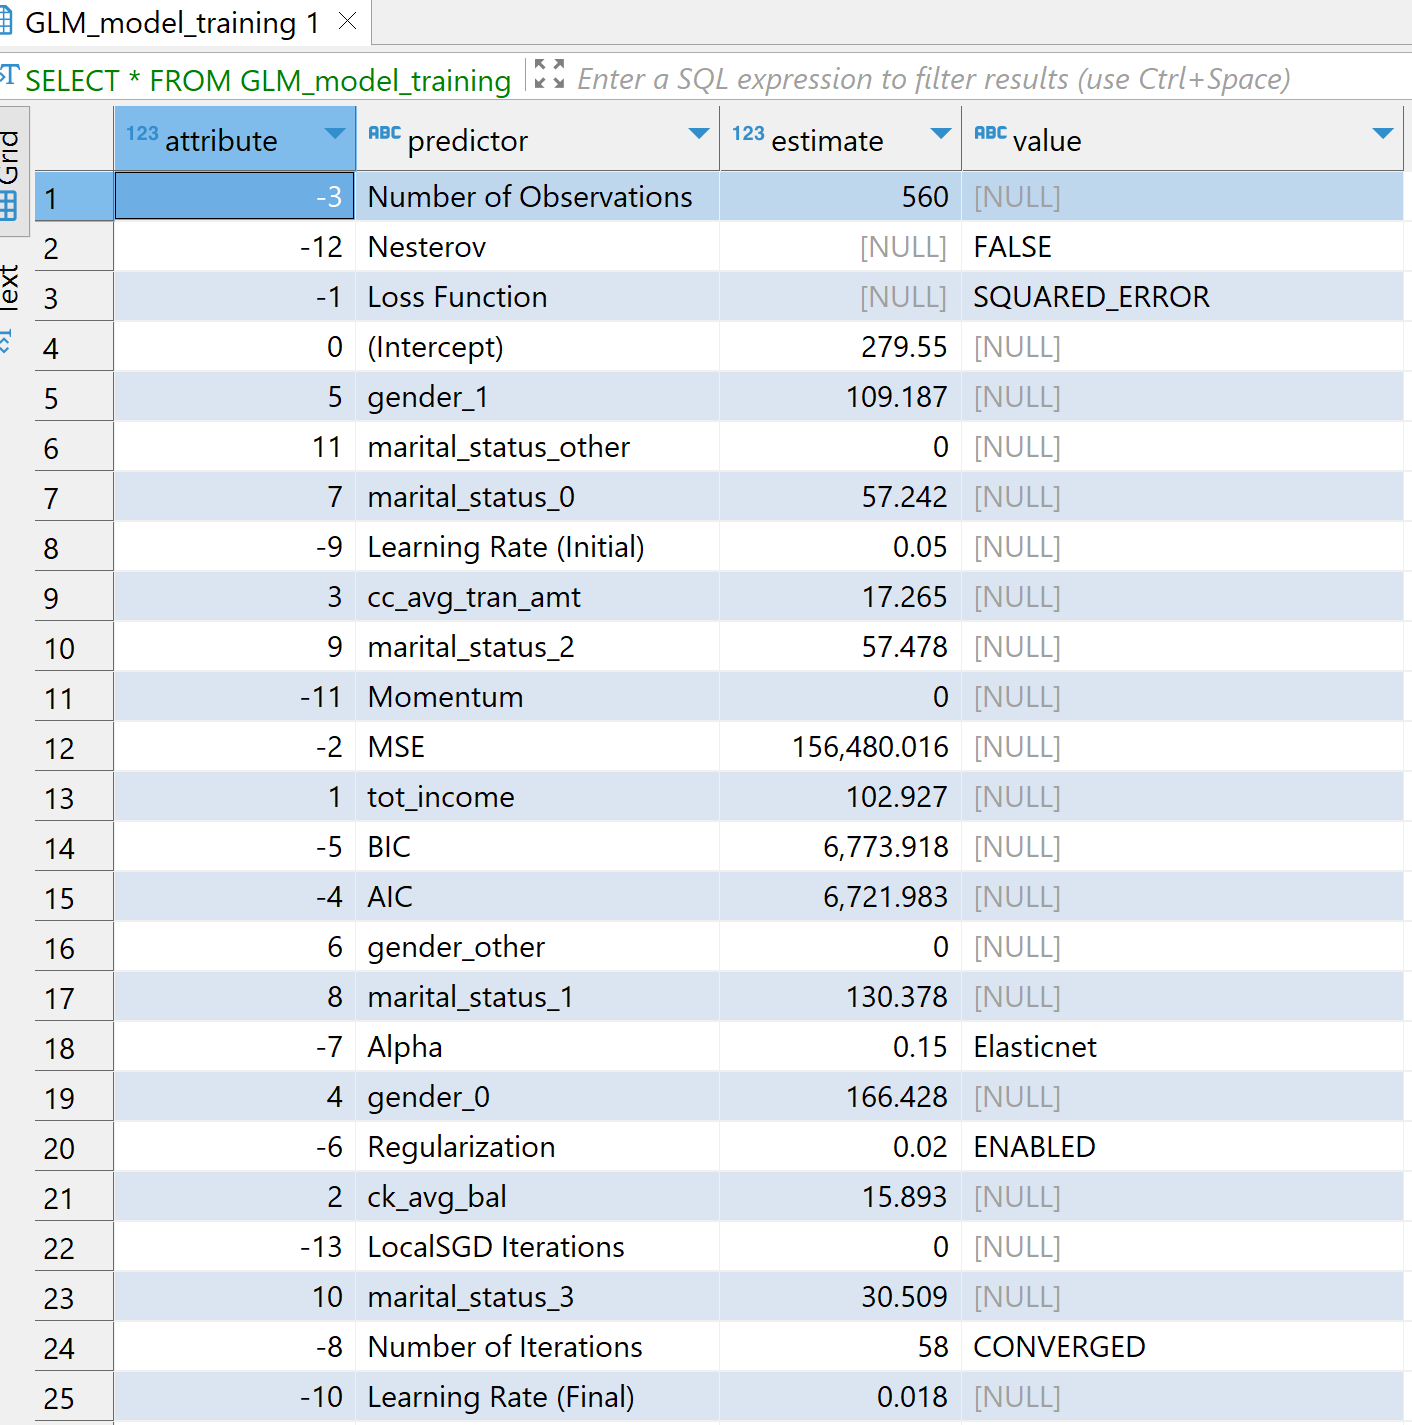Select the 'ck_avg_bal' predictor cell
The height and width of the screenshot is (1425, 1412).
click(x=538, y=1197)
